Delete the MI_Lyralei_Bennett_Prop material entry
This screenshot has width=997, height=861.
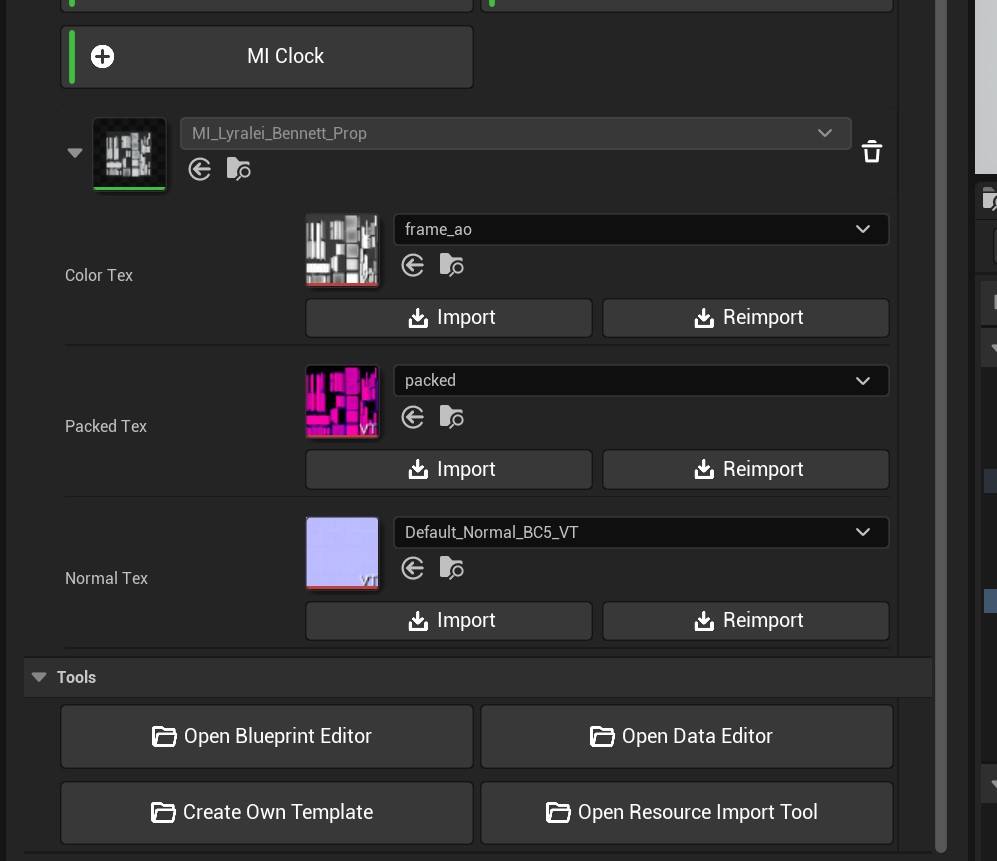coord(872,151)
